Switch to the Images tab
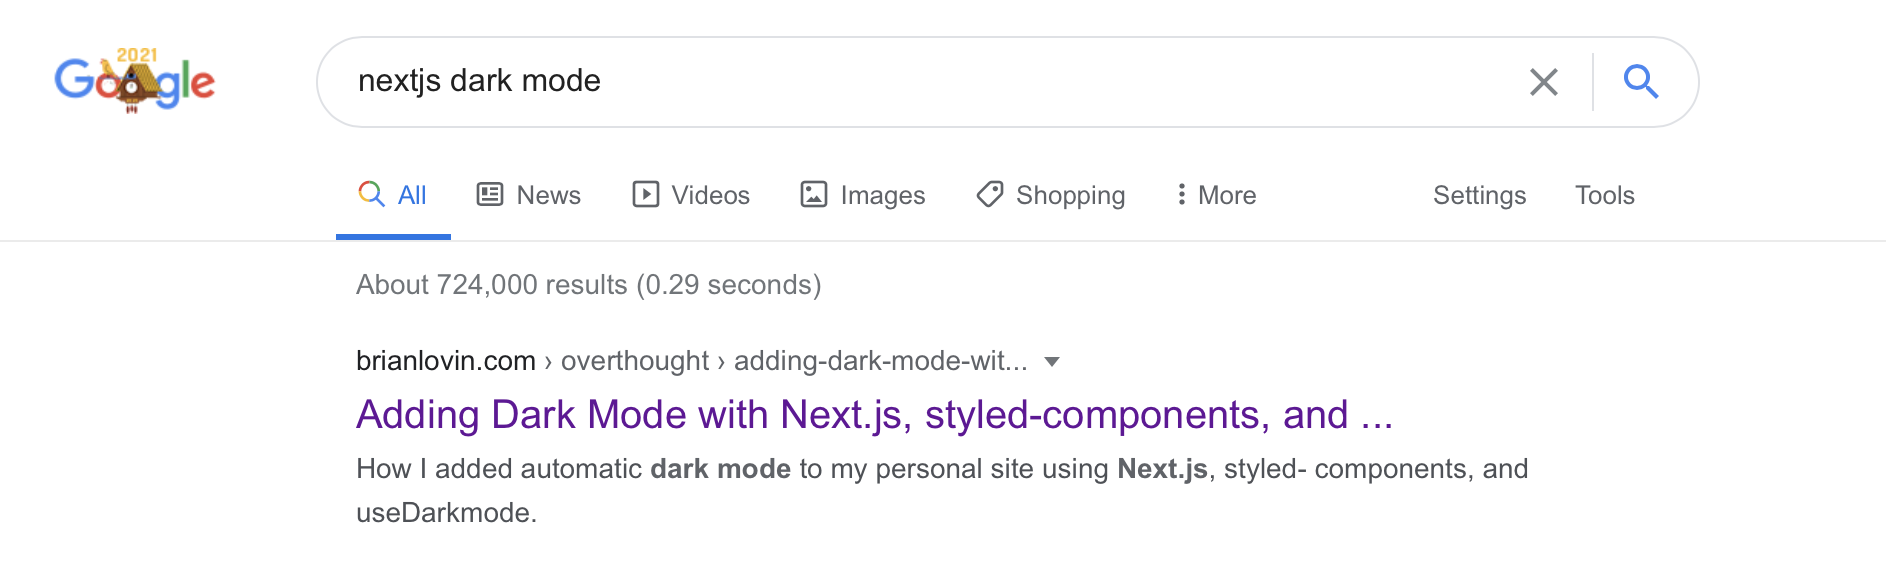The image size is (1886, 582). (862, 195)
